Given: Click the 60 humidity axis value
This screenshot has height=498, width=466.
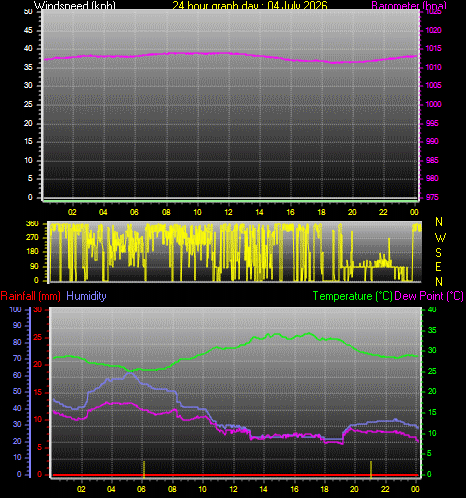Looking at the screenshot, I should (x=17, y=375).
